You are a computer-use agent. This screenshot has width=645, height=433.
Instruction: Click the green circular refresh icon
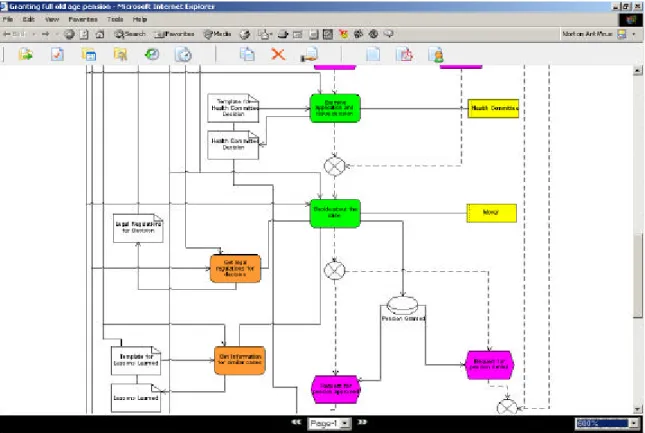[x=152, y=54]
